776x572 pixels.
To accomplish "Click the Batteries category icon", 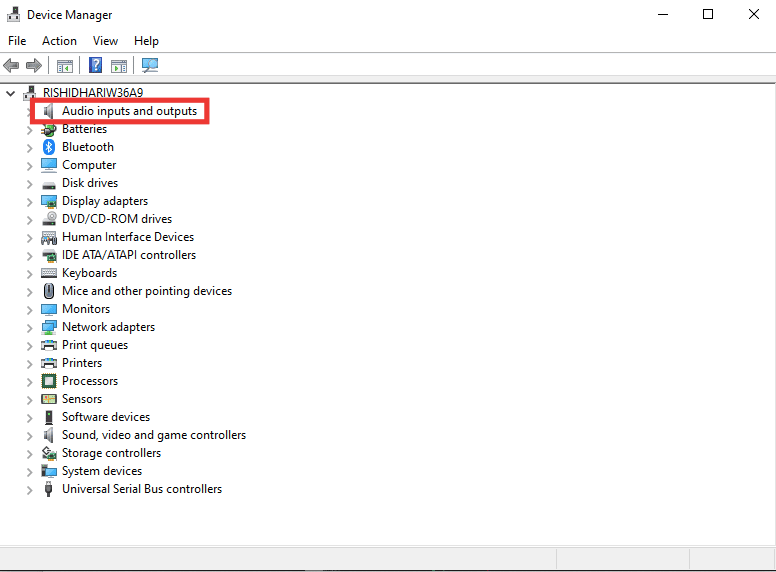I will tap(48, 129).
